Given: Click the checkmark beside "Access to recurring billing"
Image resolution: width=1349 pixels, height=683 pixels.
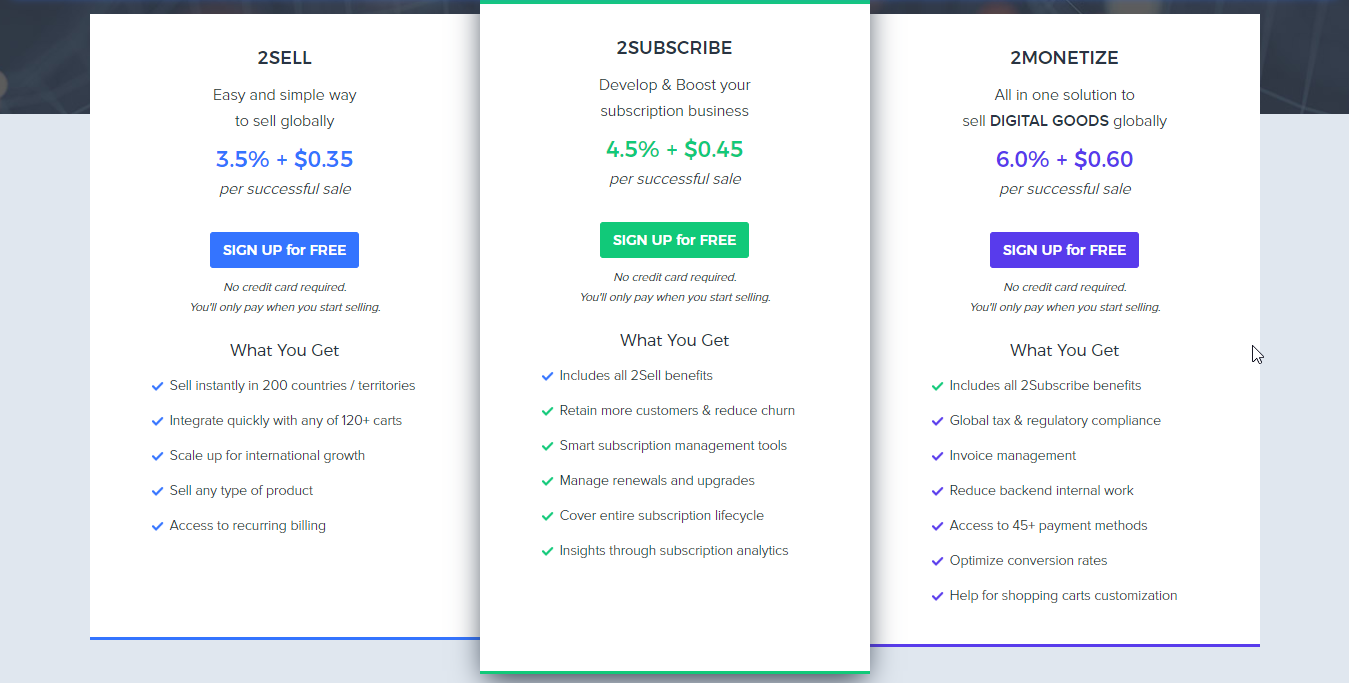Looking at the screenshot, I should pos(158,525).
